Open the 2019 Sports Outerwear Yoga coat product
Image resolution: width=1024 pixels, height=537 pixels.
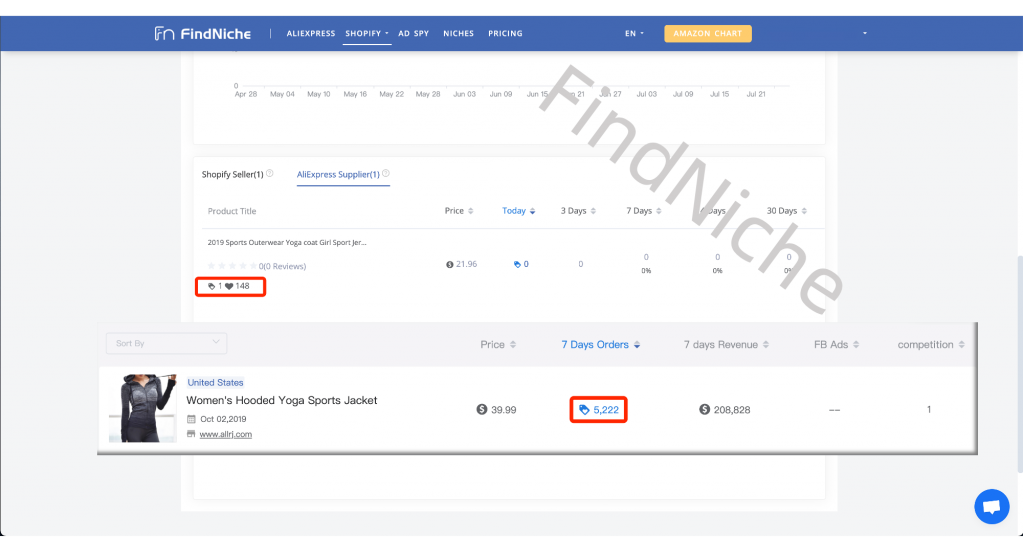click(287, 242)
